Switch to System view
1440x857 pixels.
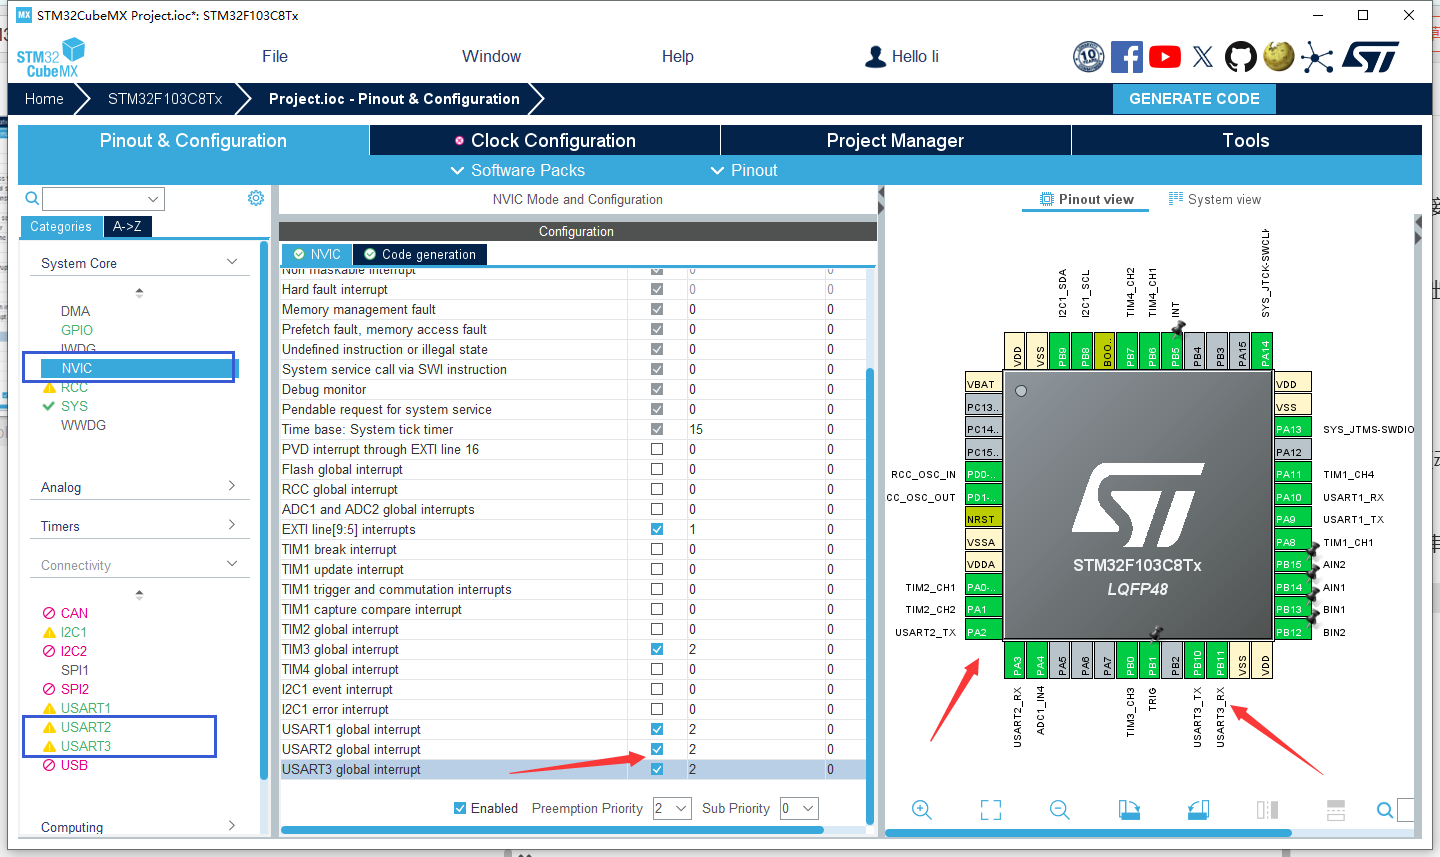(x=1215, y=199)
